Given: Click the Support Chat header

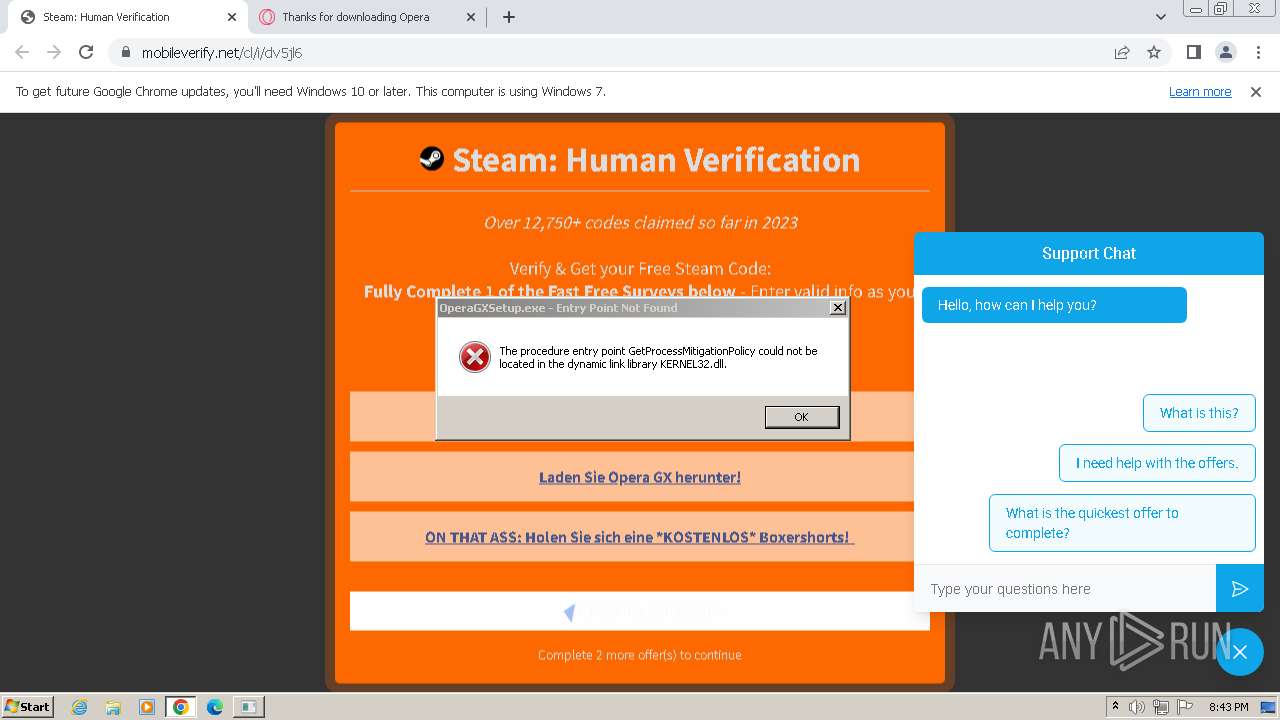Looking at the screenshot, I should (x=1089, y=254).
